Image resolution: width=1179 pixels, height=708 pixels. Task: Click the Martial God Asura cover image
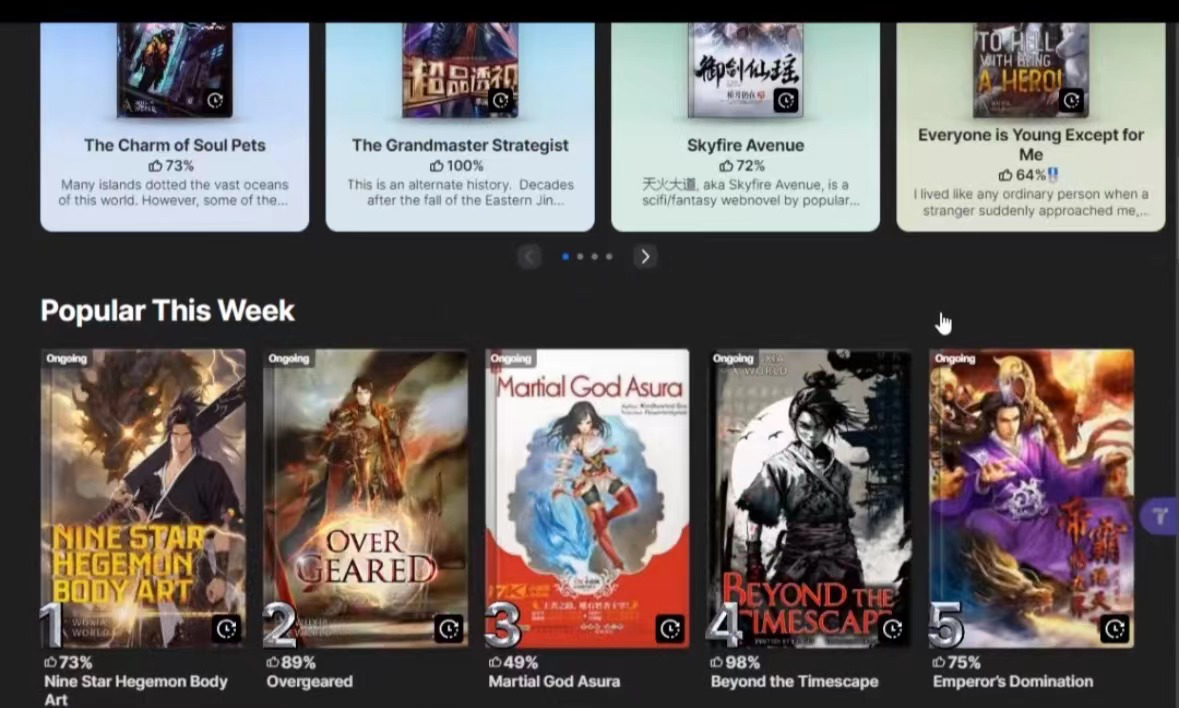[x=587, y=498]
